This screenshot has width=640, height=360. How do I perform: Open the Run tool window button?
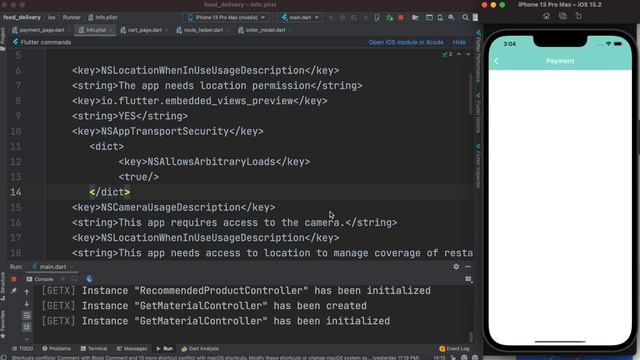(164, 349)
